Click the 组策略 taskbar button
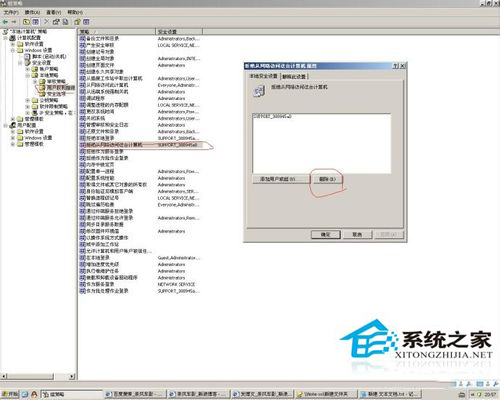This screenshot has width=500, height=400. [72, 394]
